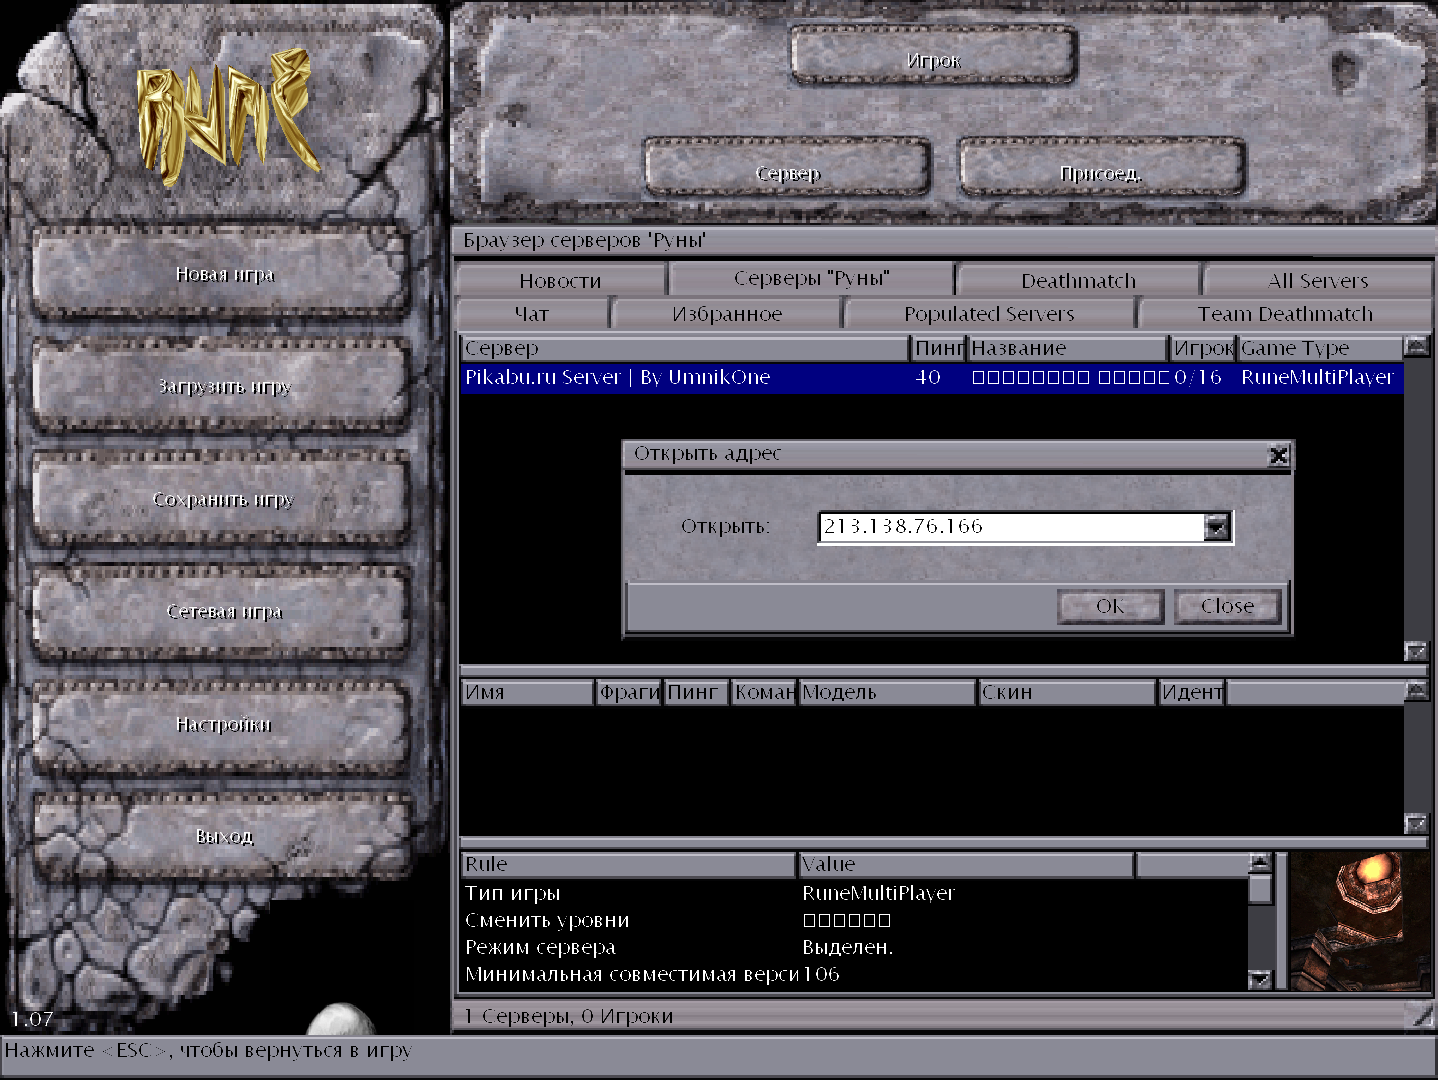Select the Режим сервера rule row
Image resolution: width=1438 pixels, height=1080 pixels.
[855, 947]
